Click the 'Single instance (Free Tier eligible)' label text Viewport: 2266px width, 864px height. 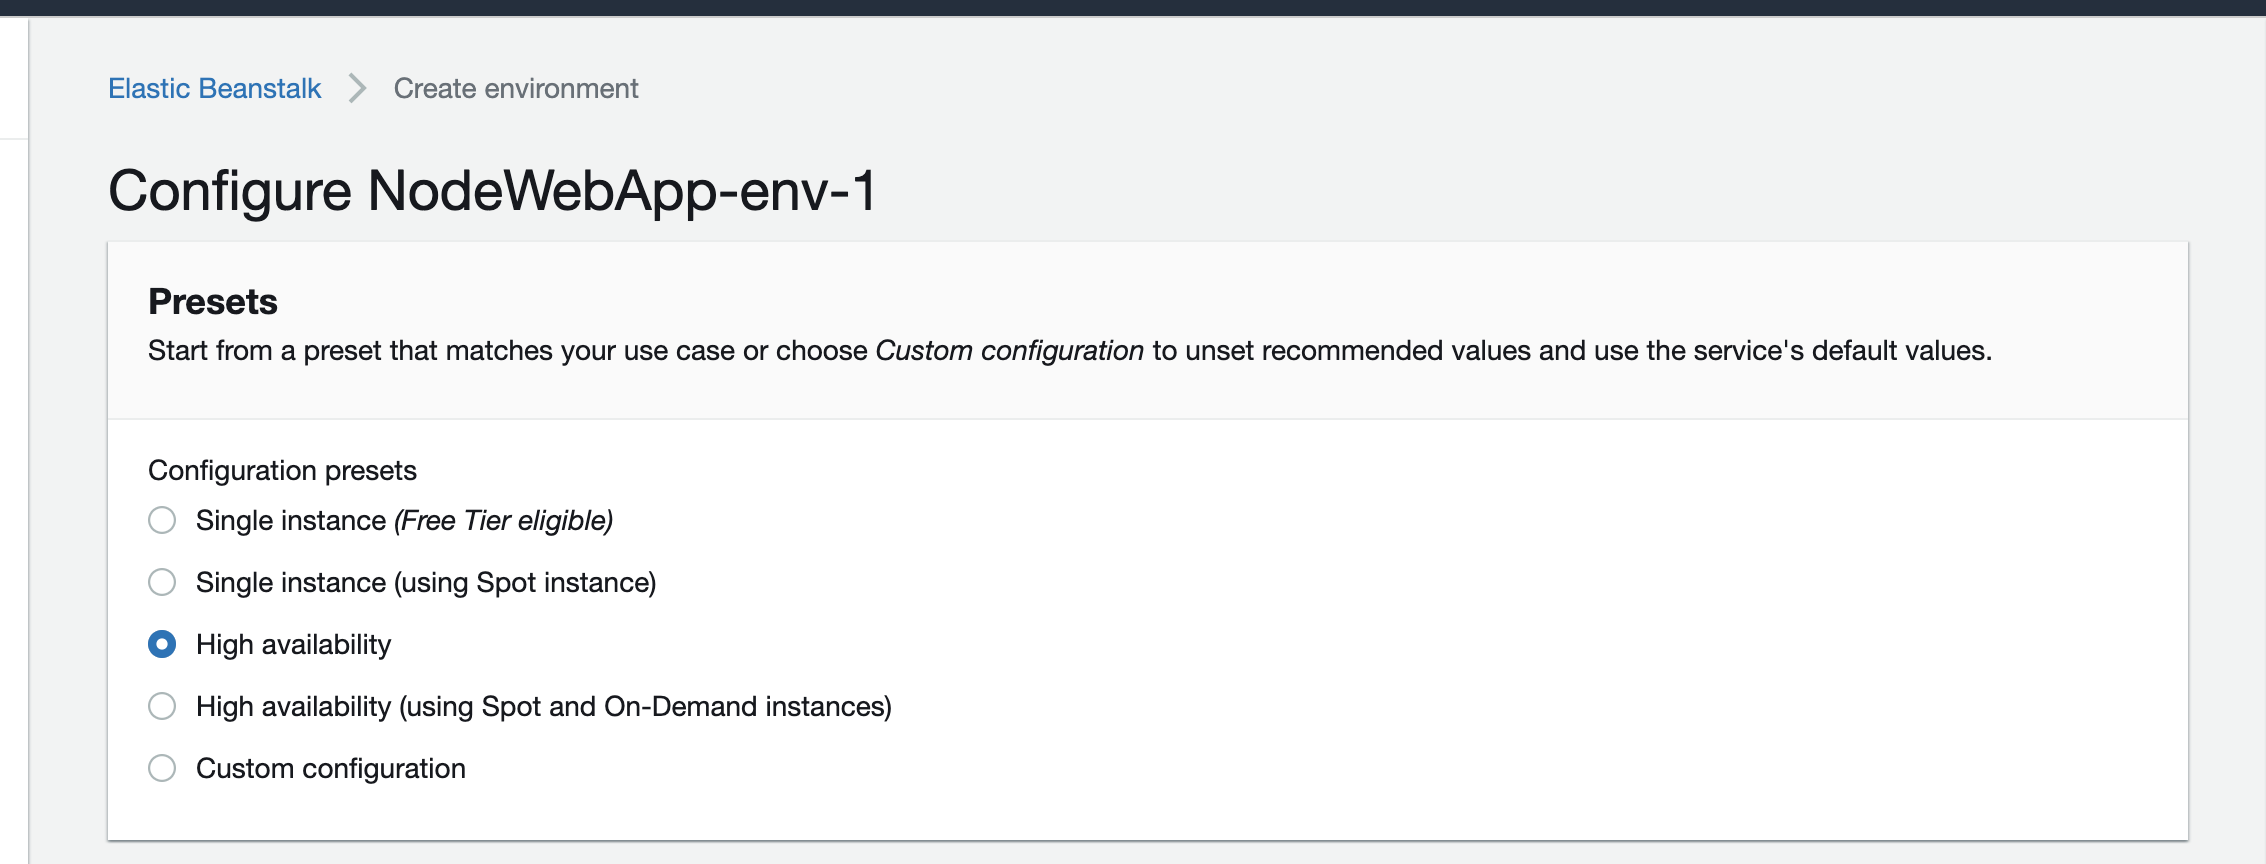(404, 521)
